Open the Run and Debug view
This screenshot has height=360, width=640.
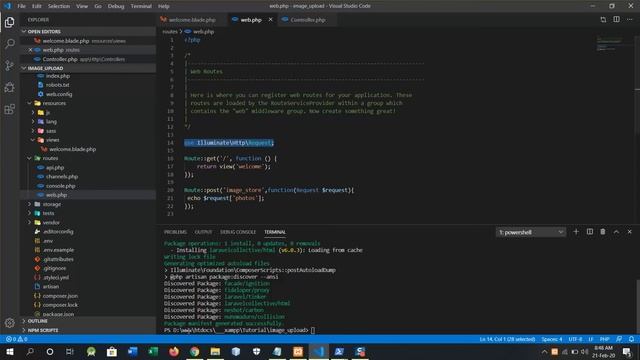[x=9, y=87]
